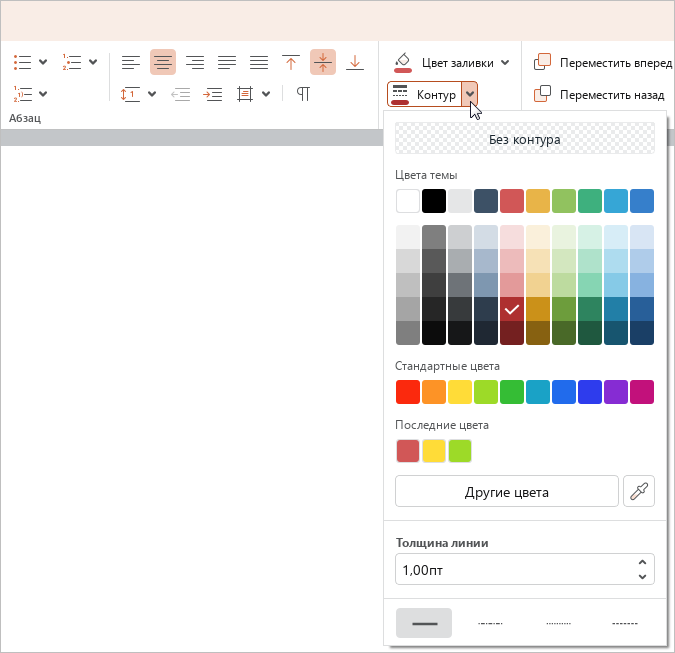The width and height of the screenshot is (675, 653).
Task: Click Переместить вперед button
Action: [603, 63]
